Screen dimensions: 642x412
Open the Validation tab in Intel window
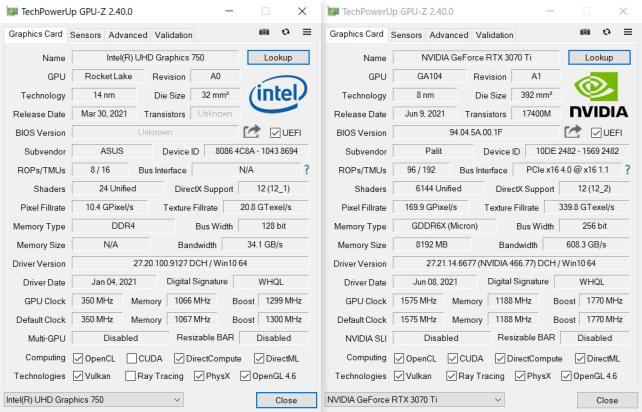174,35
